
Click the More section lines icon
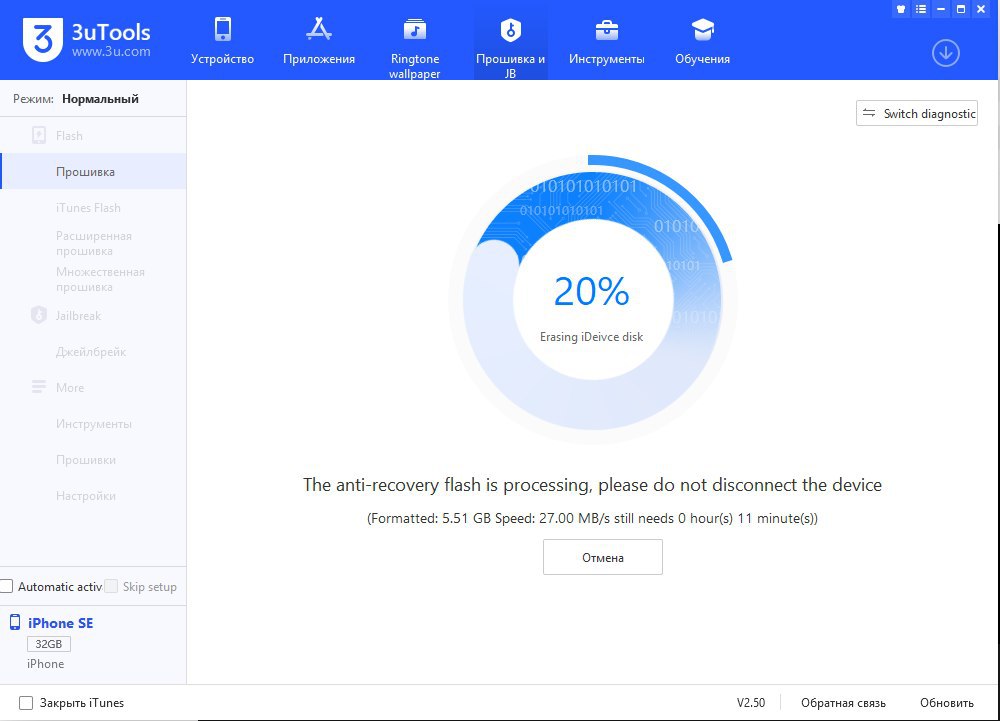[x=39, y=387]
